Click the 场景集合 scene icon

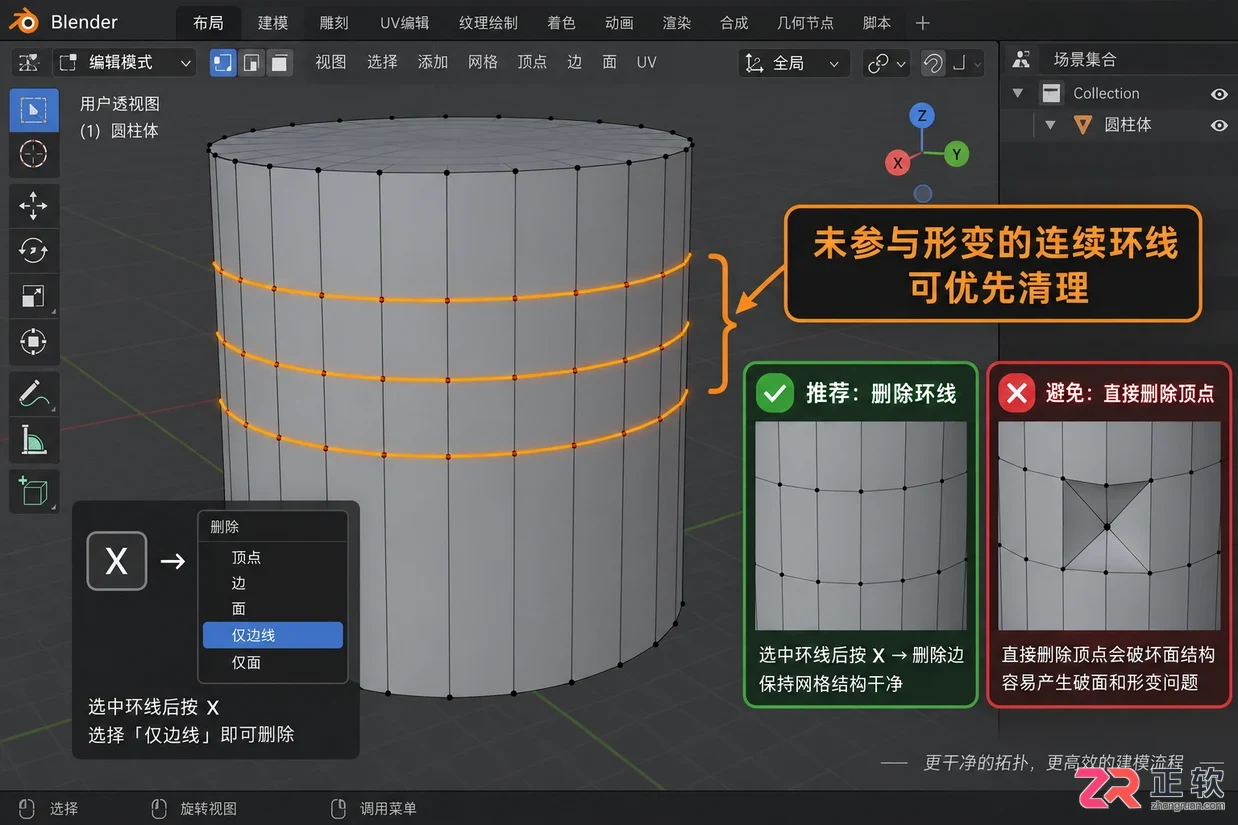click(x=1021, y=60)
